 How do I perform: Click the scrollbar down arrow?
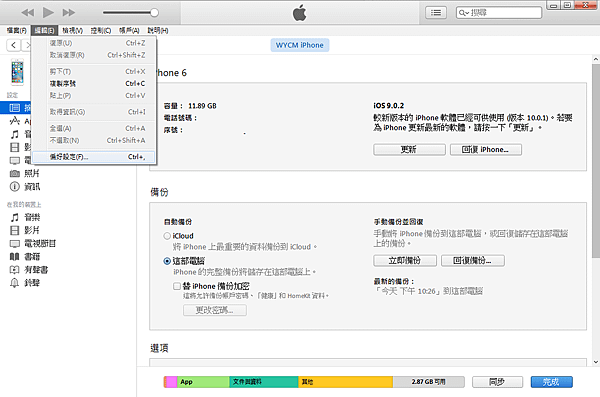[596, 362]
